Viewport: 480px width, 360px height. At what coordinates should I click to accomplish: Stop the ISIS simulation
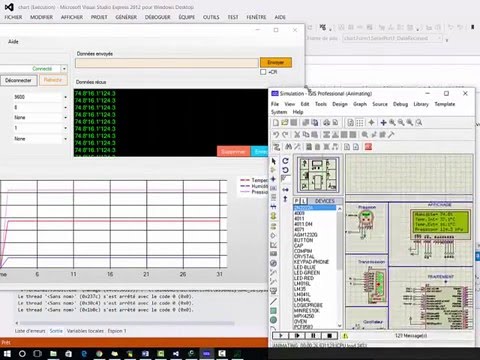(x=330, y=336)
